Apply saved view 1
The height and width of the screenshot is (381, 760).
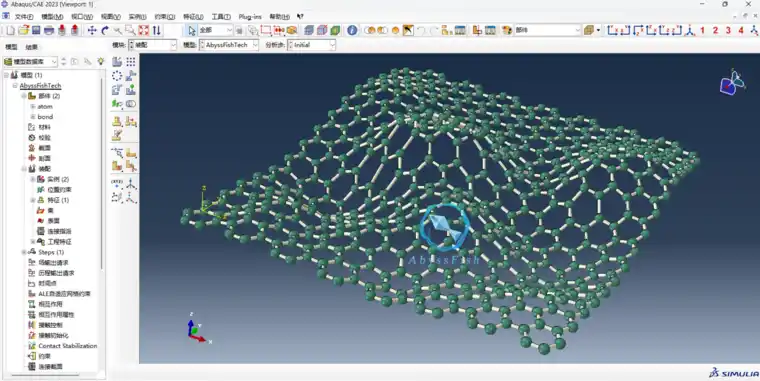702,31
